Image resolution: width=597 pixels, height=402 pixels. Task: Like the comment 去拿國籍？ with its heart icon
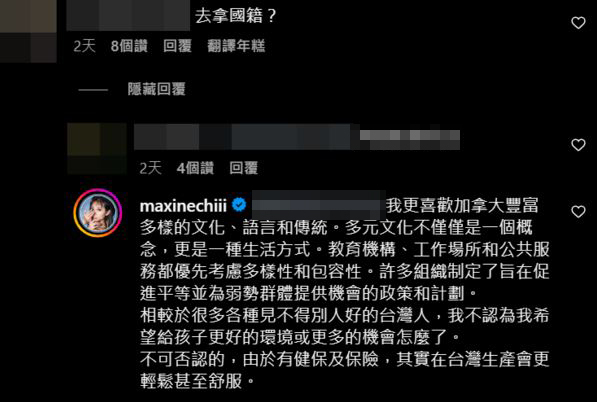tap(578, 23)
